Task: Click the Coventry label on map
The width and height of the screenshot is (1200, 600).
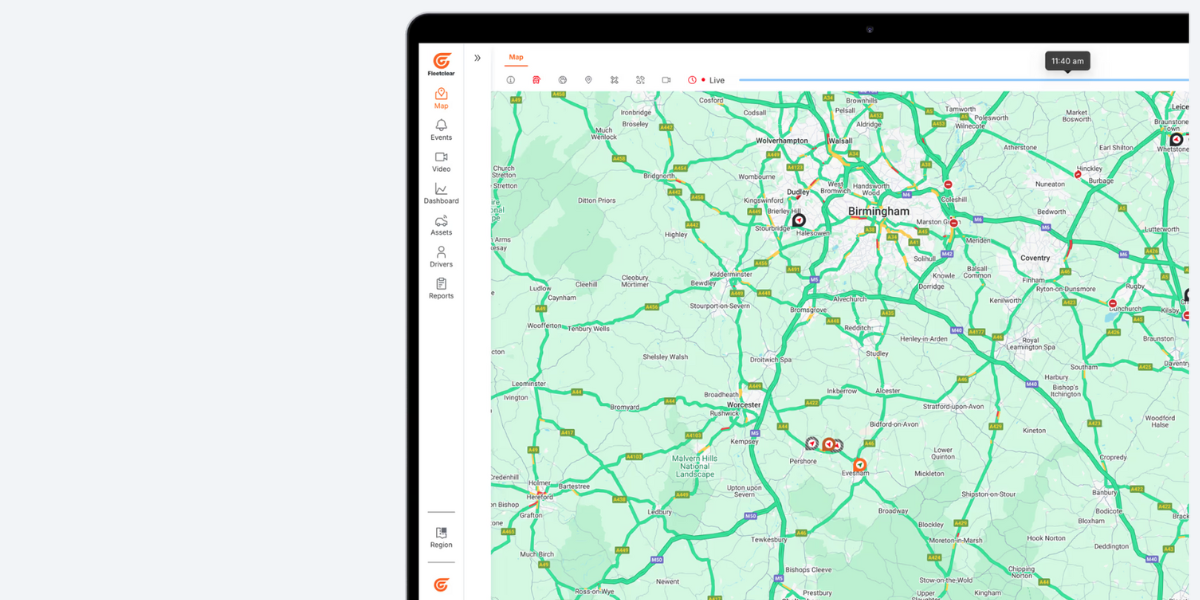Action: click(1035, 258)
